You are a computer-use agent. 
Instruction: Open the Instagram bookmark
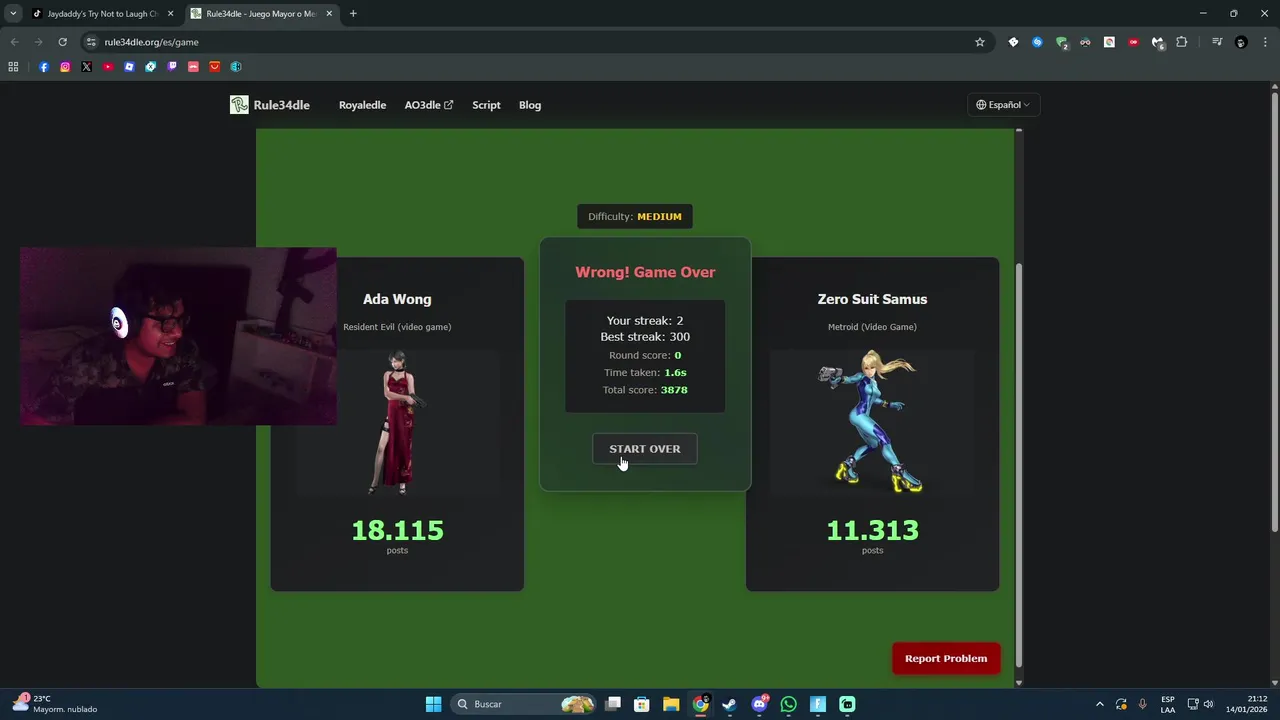pos(65,67)
